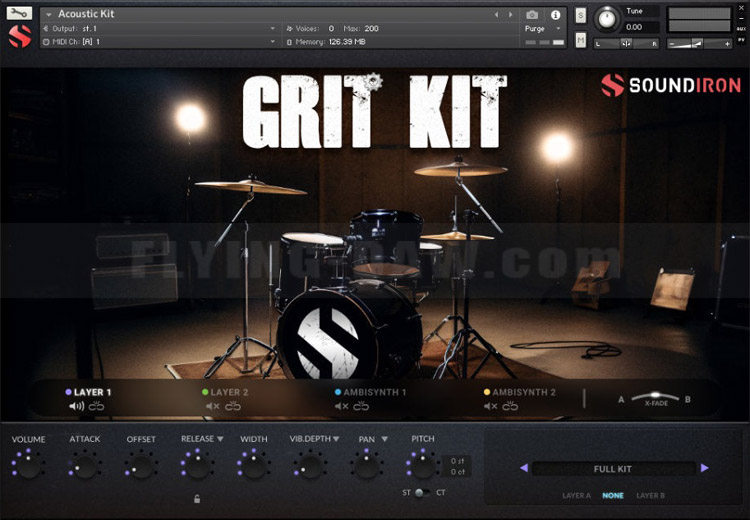Unmute Ambisynth 1 with speaker icon
This screenshot has height=520, width=750.
[x=342, y=406]
